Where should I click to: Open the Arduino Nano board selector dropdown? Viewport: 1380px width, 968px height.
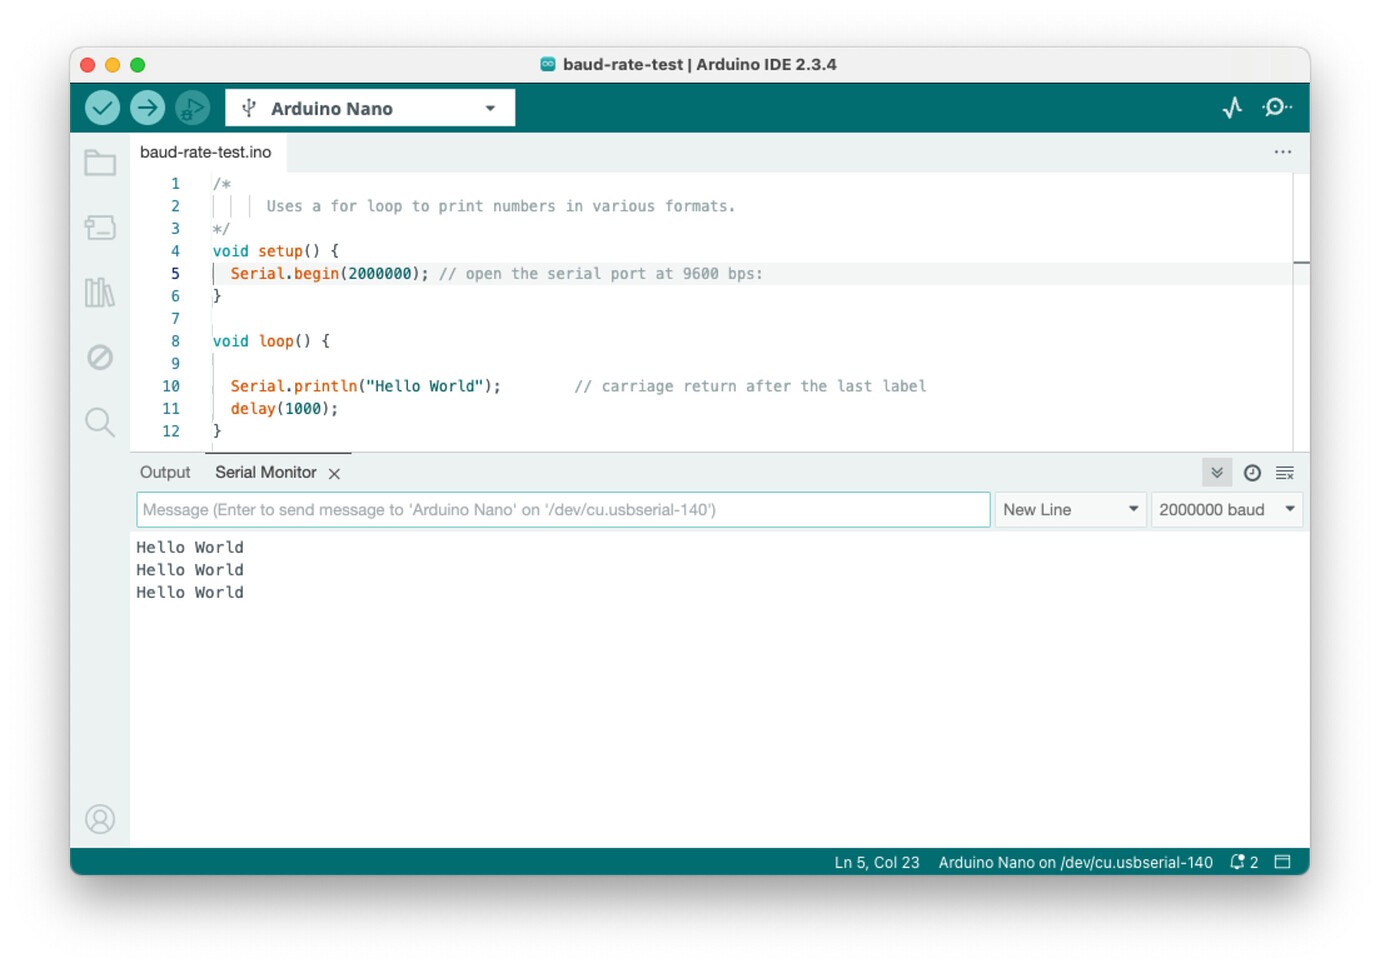point(369,107)
